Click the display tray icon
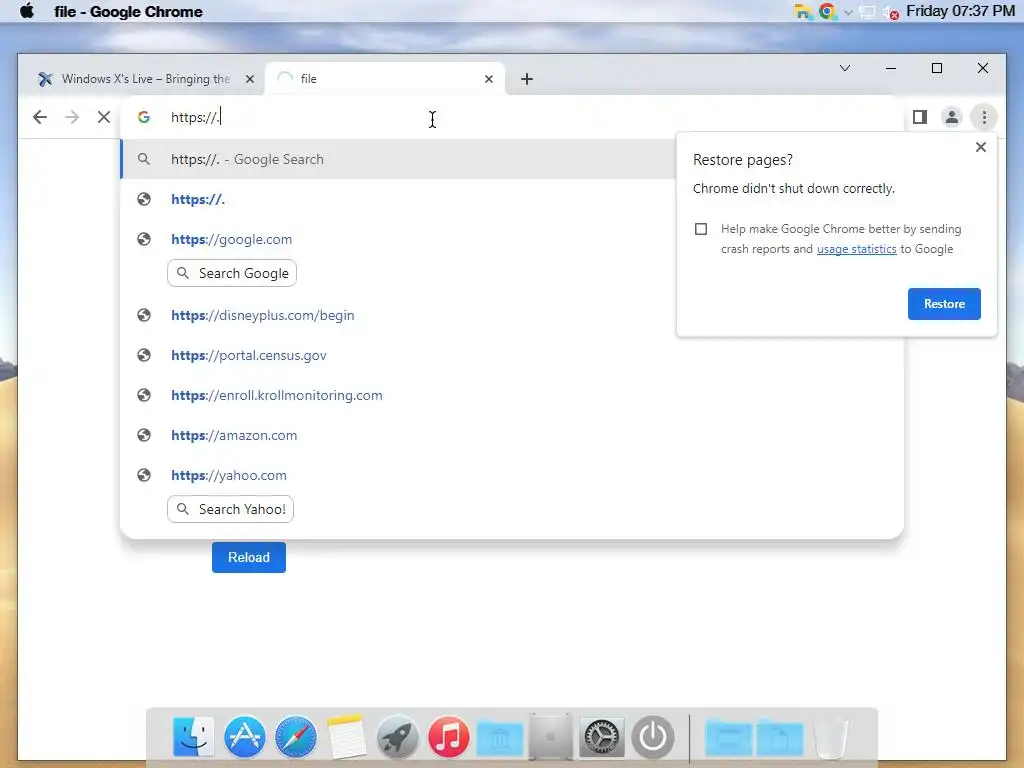Screen dimensions: 1024x768 [867, 12]
